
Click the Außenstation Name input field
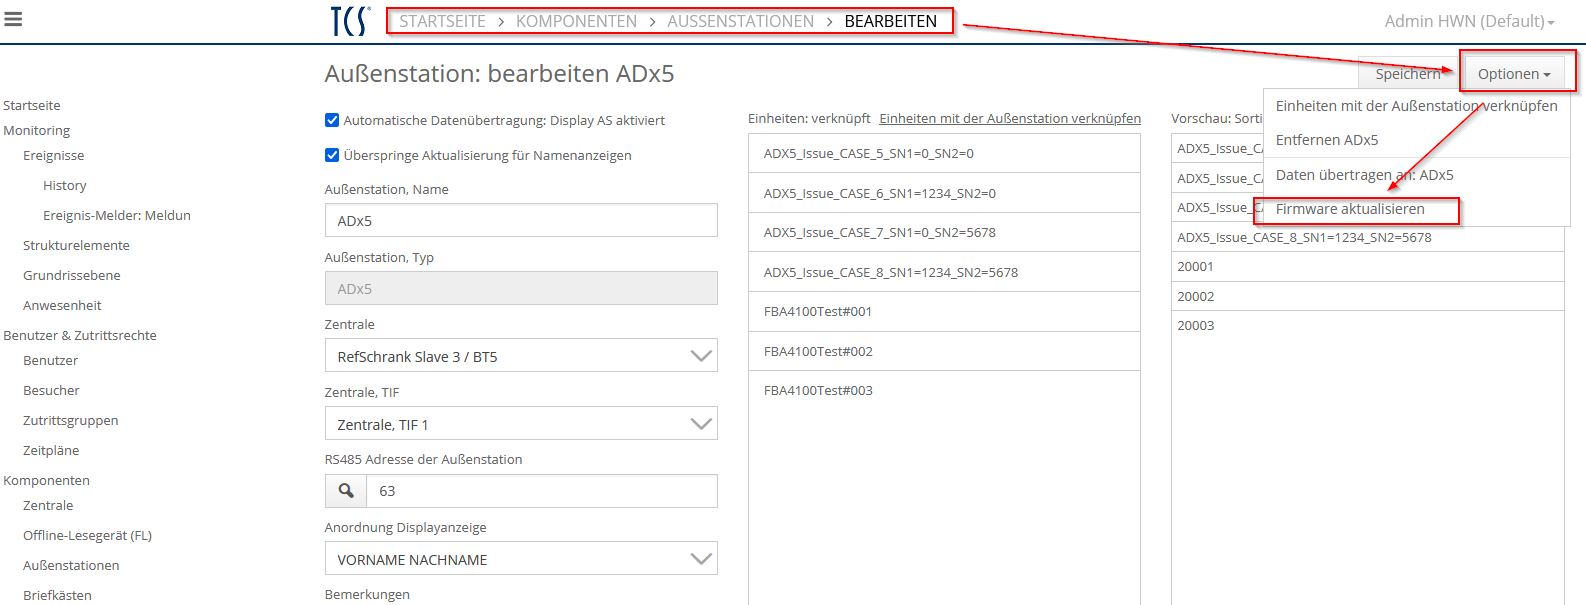point(521,221)
